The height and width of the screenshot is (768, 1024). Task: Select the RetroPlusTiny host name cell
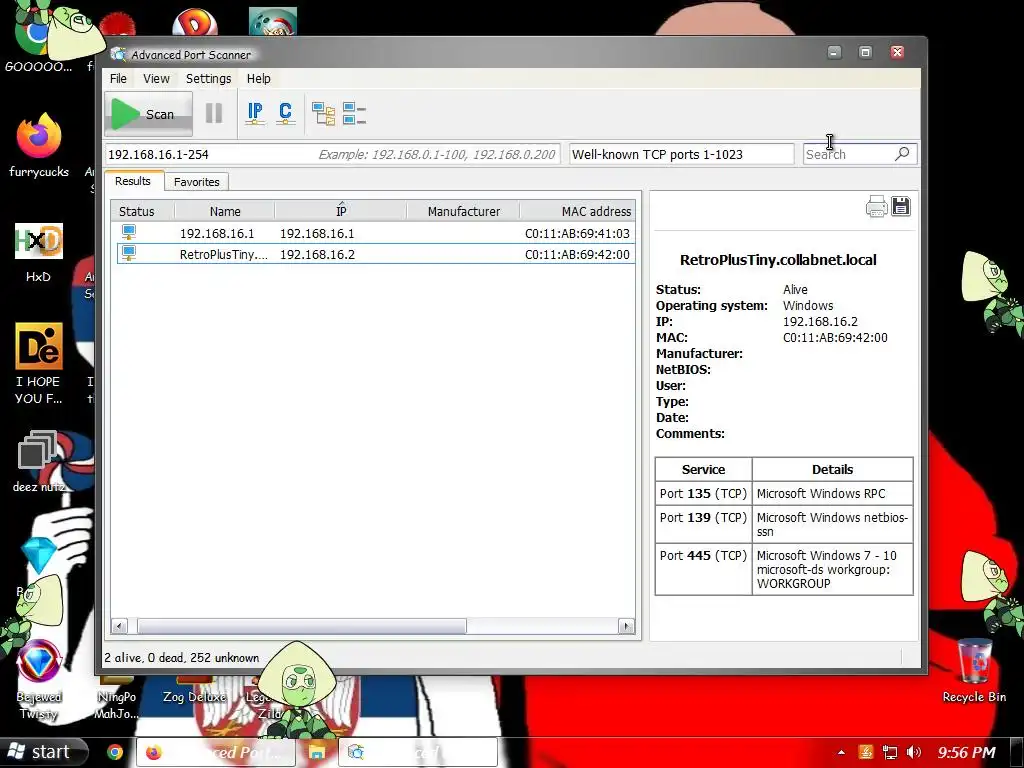click(x=223, y=254)
